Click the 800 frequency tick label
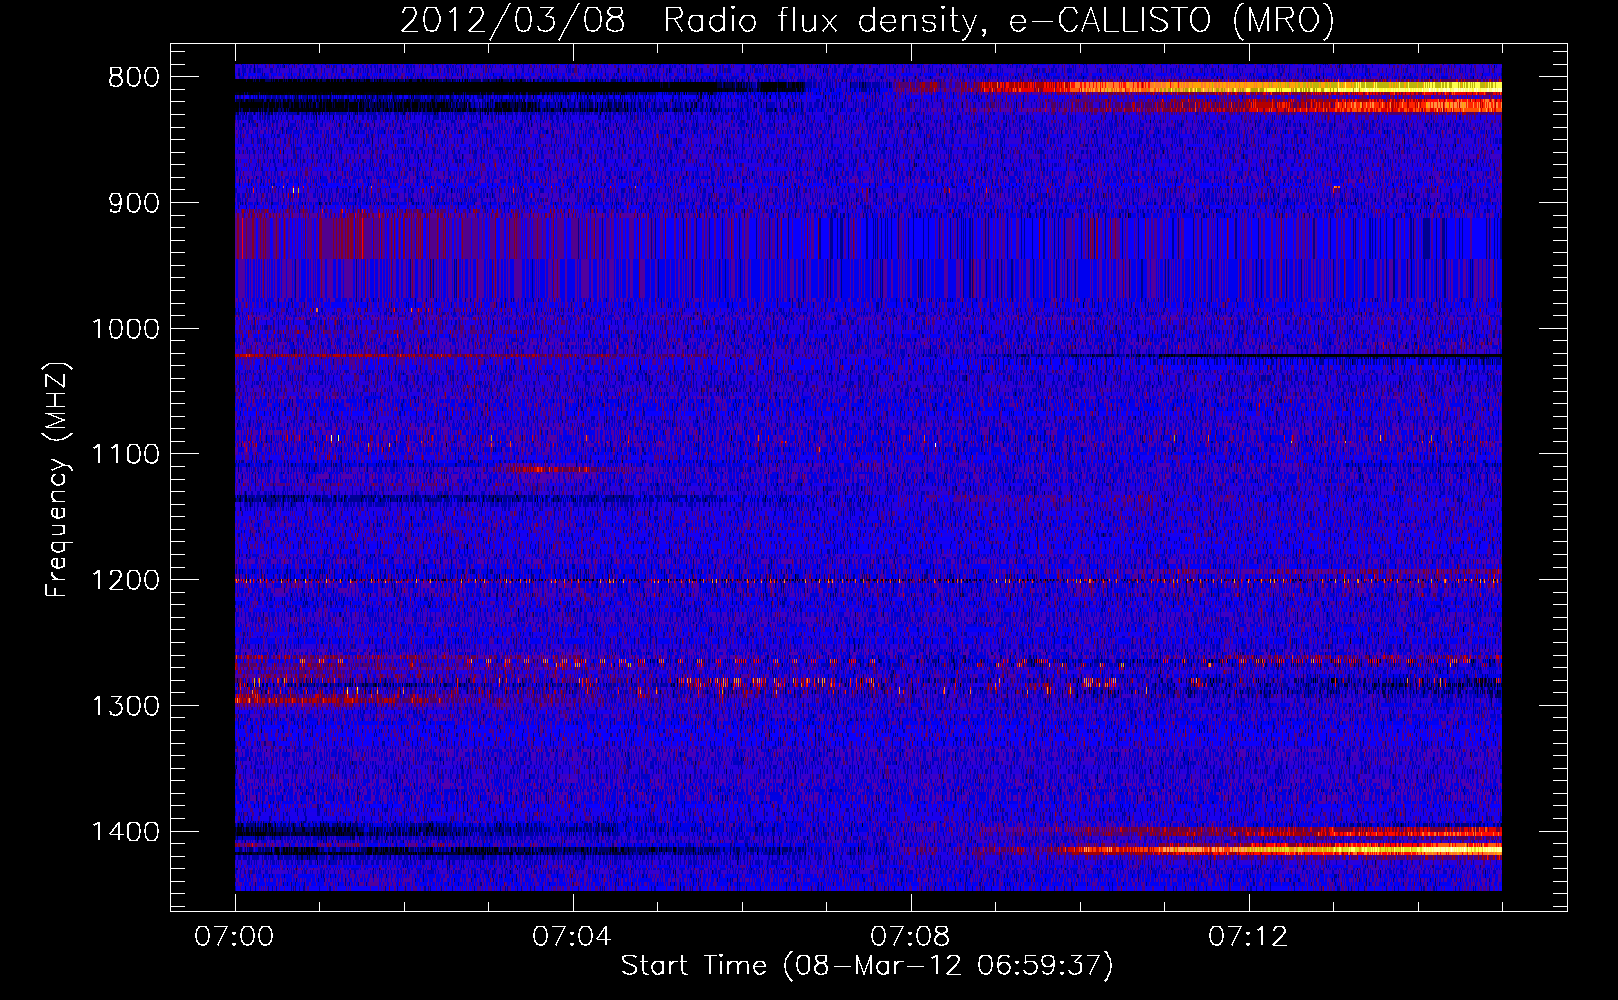Viewport: 1618px width, 1000px height. (135, 77)
